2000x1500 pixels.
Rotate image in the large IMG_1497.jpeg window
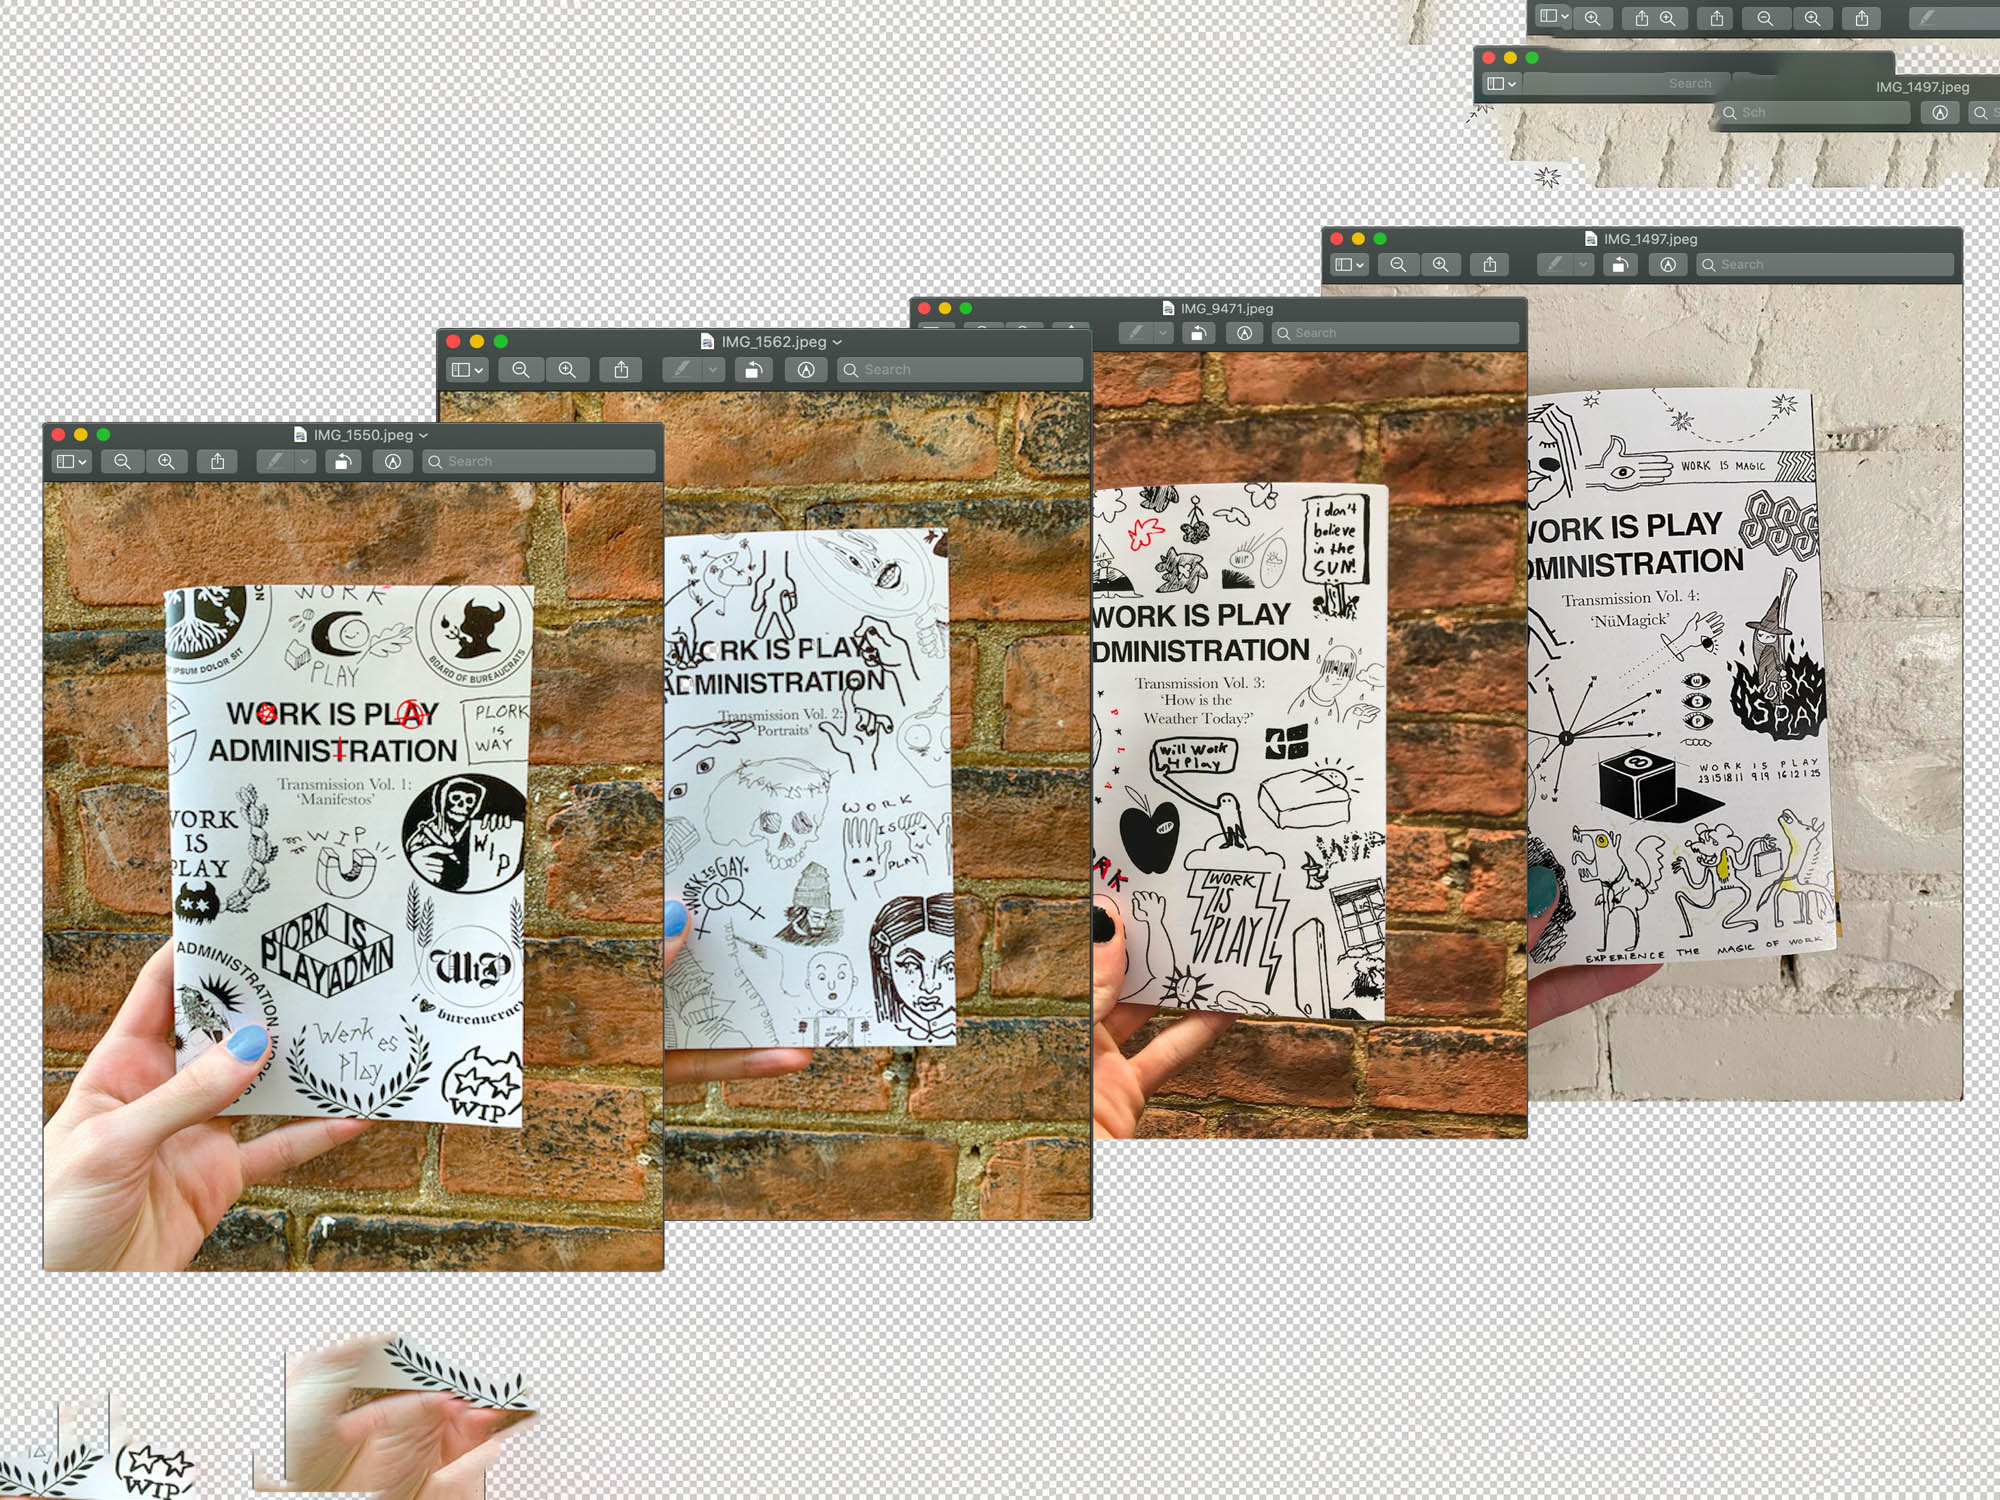tap(1619, 264)
